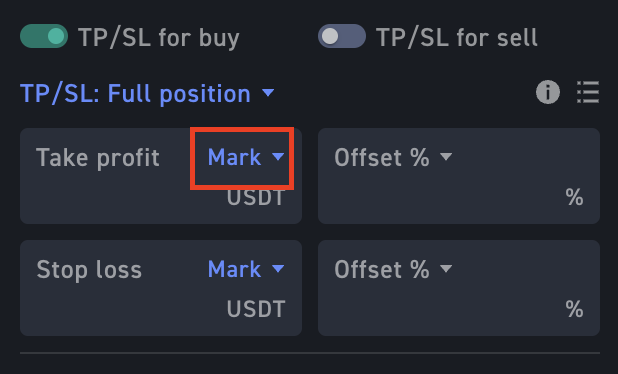Focus the Take profit USDT price field
Image resolution: width=618 pixels, height=374 pixels.
point(161,176)
